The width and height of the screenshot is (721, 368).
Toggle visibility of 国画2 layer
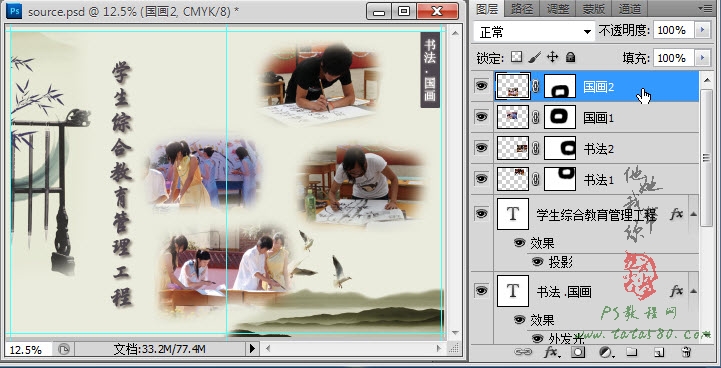[481, 86]
